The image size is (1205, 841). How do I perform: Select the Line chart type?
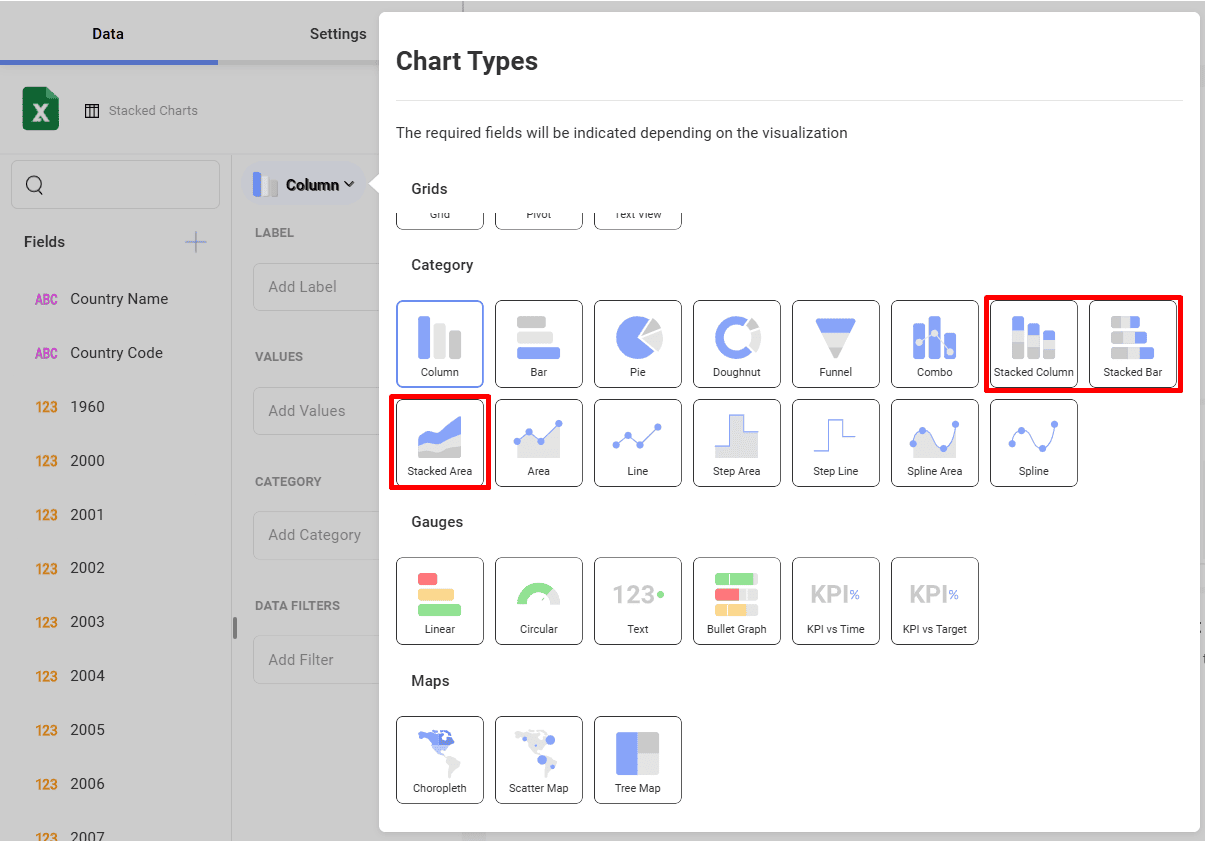(x=638, y=443)
